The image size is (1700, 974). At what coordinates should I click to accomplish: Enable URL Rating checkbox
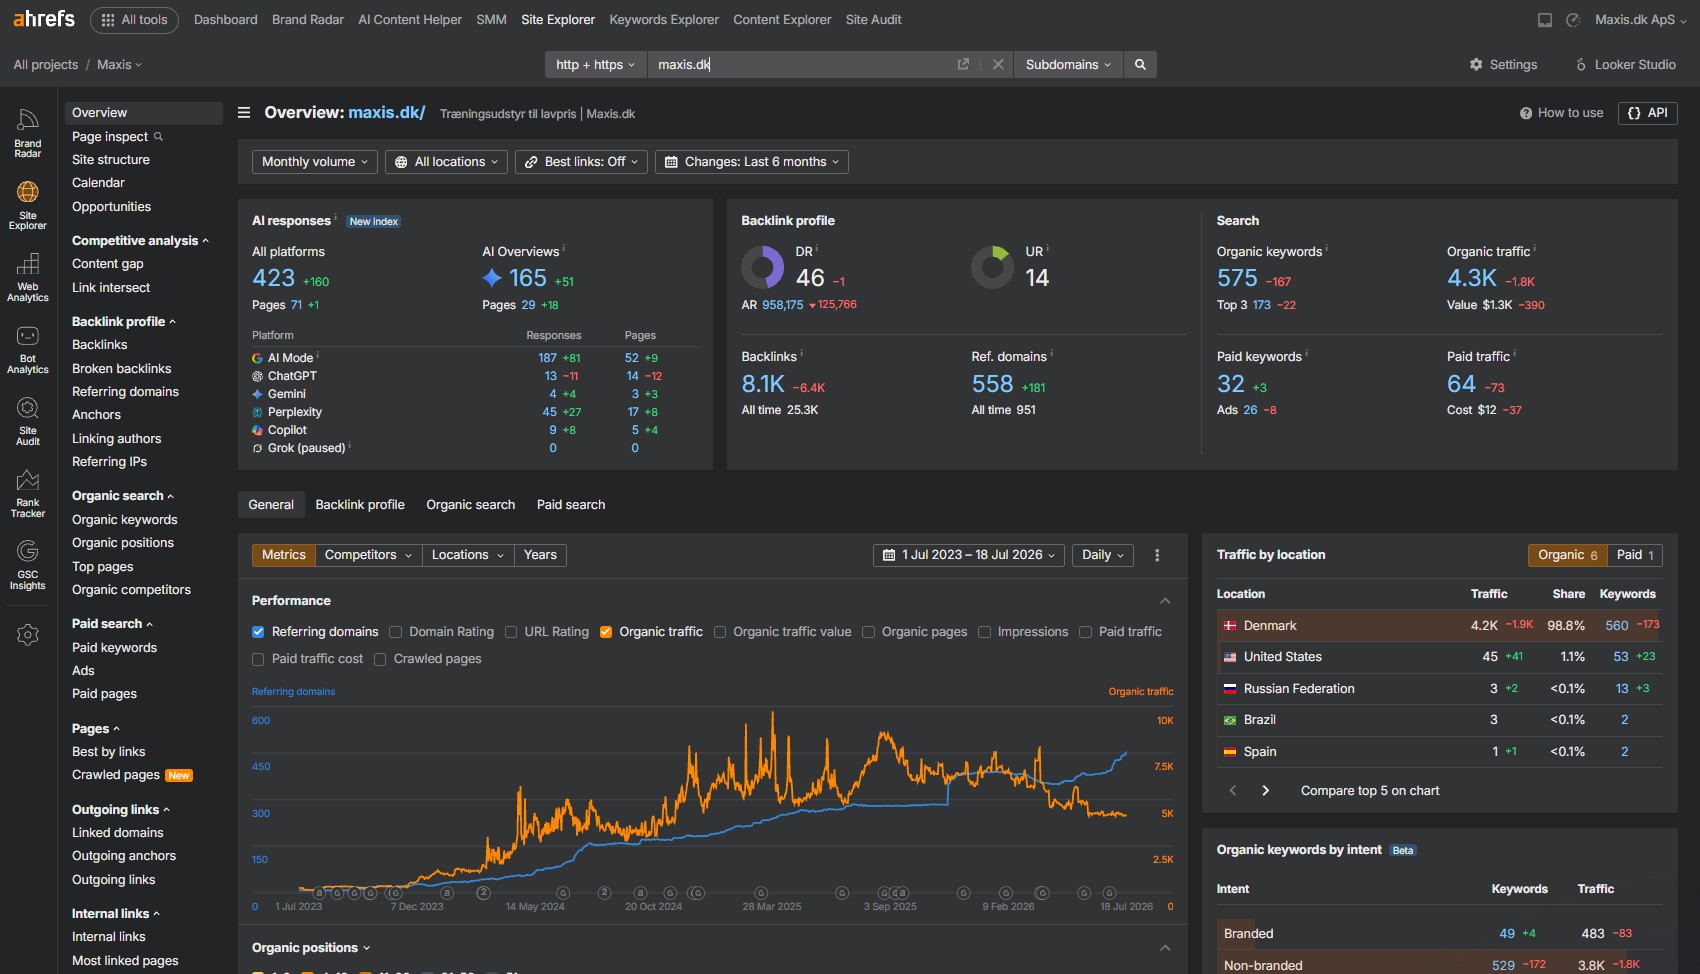[511, 632]
